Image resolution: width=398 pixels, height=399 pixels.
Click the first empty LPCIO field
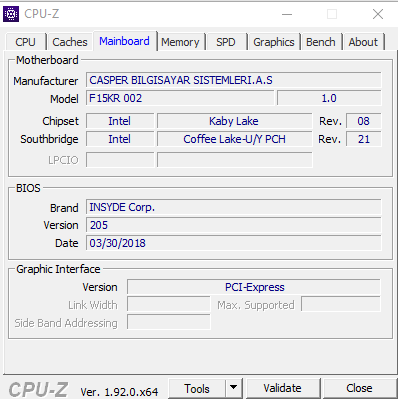(x=120, y=160)
